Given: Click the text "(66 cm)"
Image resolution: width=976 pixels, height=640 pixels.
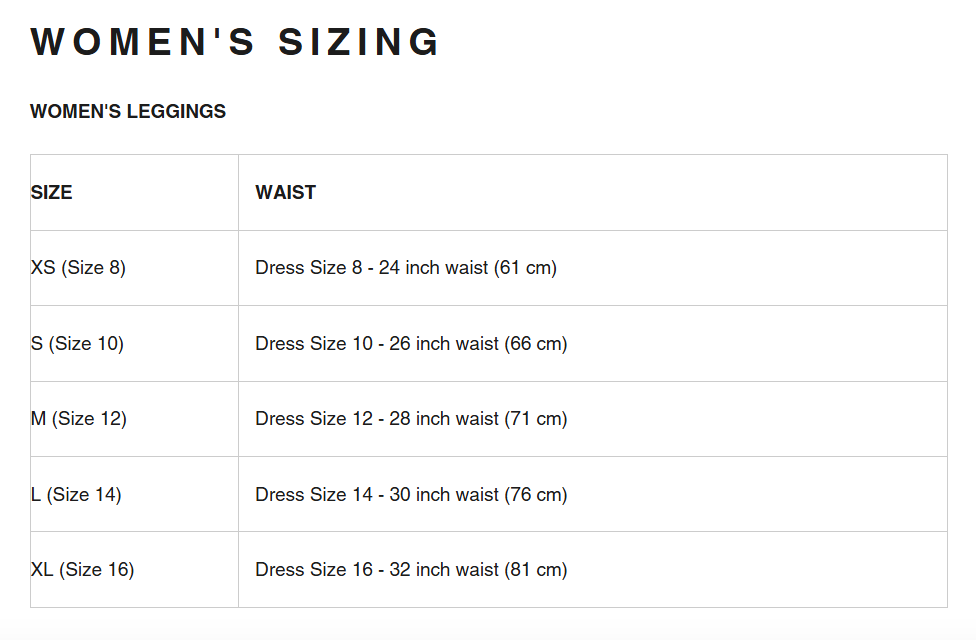Looking at the screenshot, I should pyautogui.click(x=536, y=343).
